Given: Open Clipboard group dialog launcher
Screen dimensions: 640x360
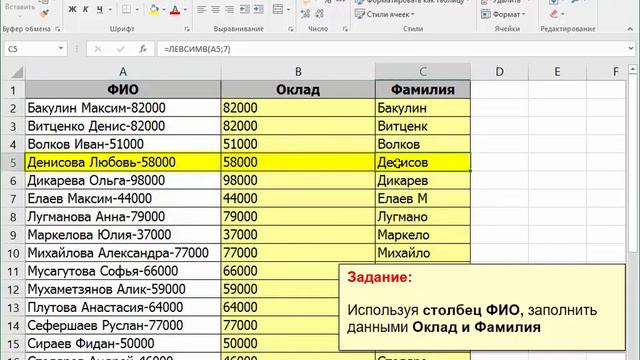Looking at the screenshot, I should click(x=58, y=29).
